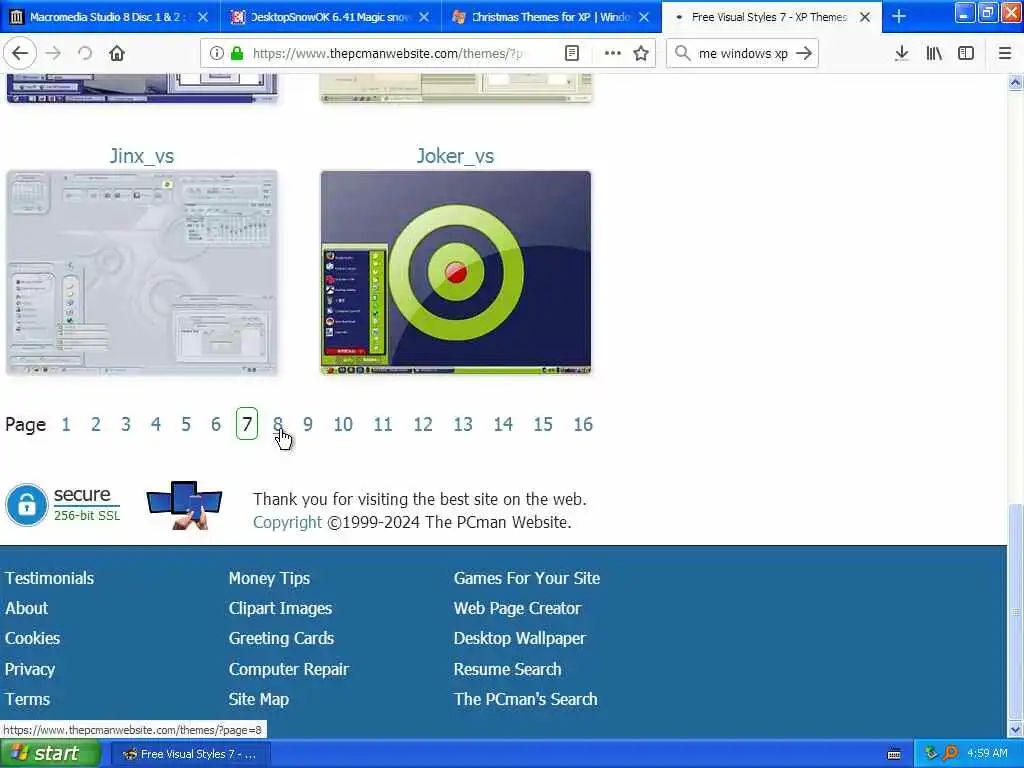Click the search magnifier icon

[682, 53]
